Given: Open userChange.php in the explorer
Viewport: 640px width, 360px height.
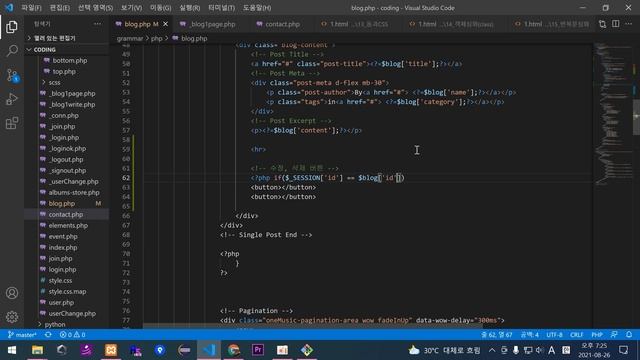Looking at the screenshot, I should click(72, 313).
